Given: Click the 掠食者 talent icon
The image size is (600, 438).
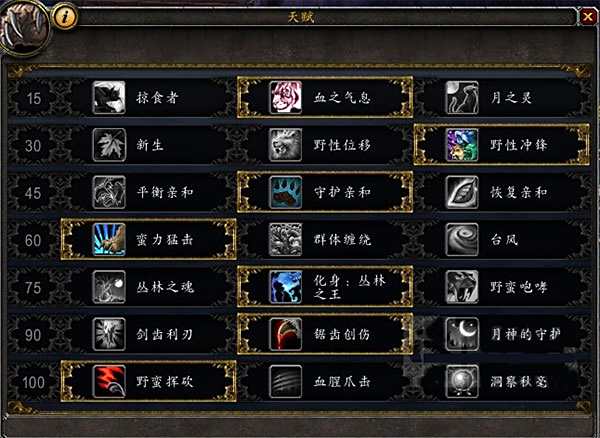Looking at the screenshot, I should click(109, 97).
